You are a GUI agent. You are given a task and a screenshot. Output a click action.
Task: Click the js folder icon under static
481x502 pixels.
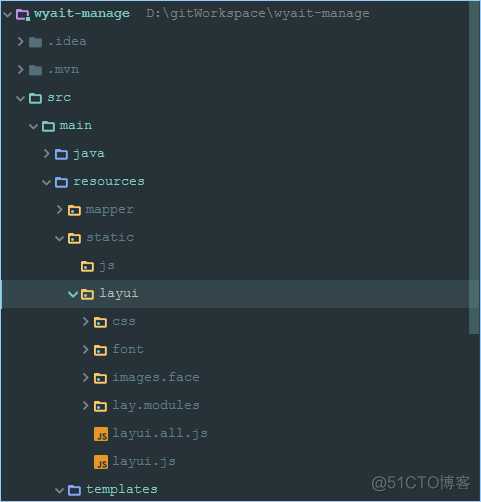87,266
